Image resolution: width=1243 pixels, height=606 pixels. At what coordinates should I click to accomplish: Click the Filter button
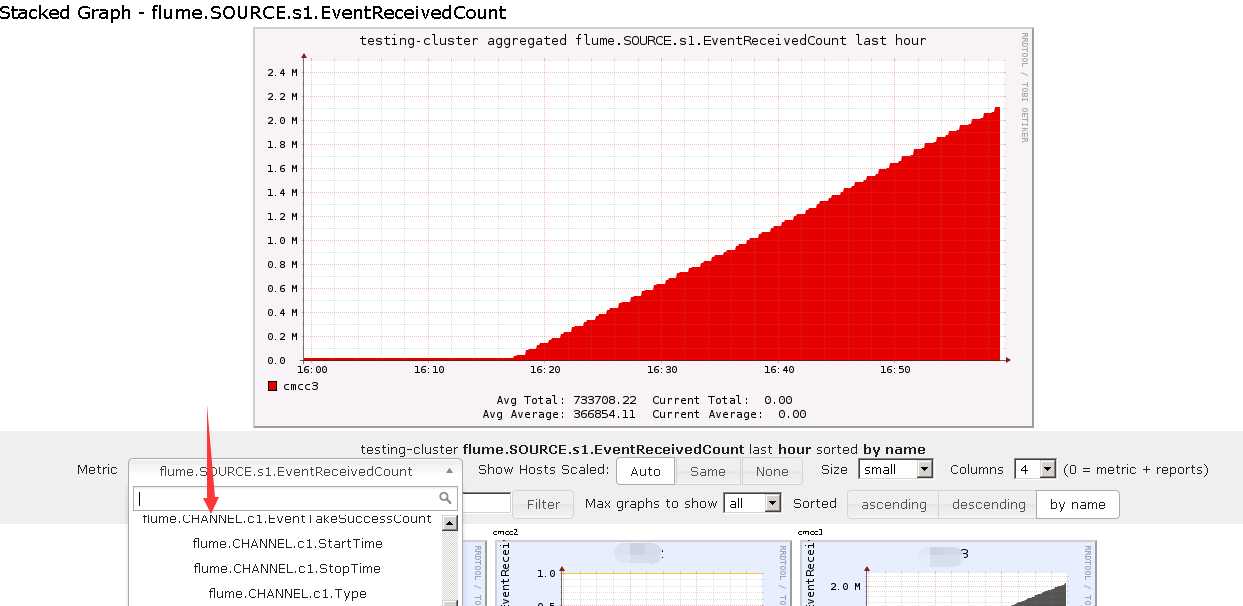click(543, 504)
